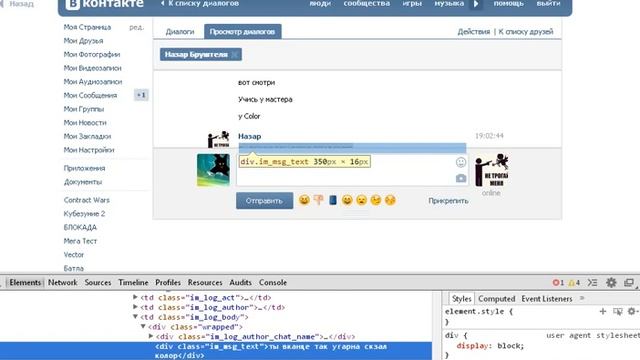Select the highlighted div im_msg_text line
Image resolution: width=640 pixels, height=360 pixels.
tap(216, 351)
